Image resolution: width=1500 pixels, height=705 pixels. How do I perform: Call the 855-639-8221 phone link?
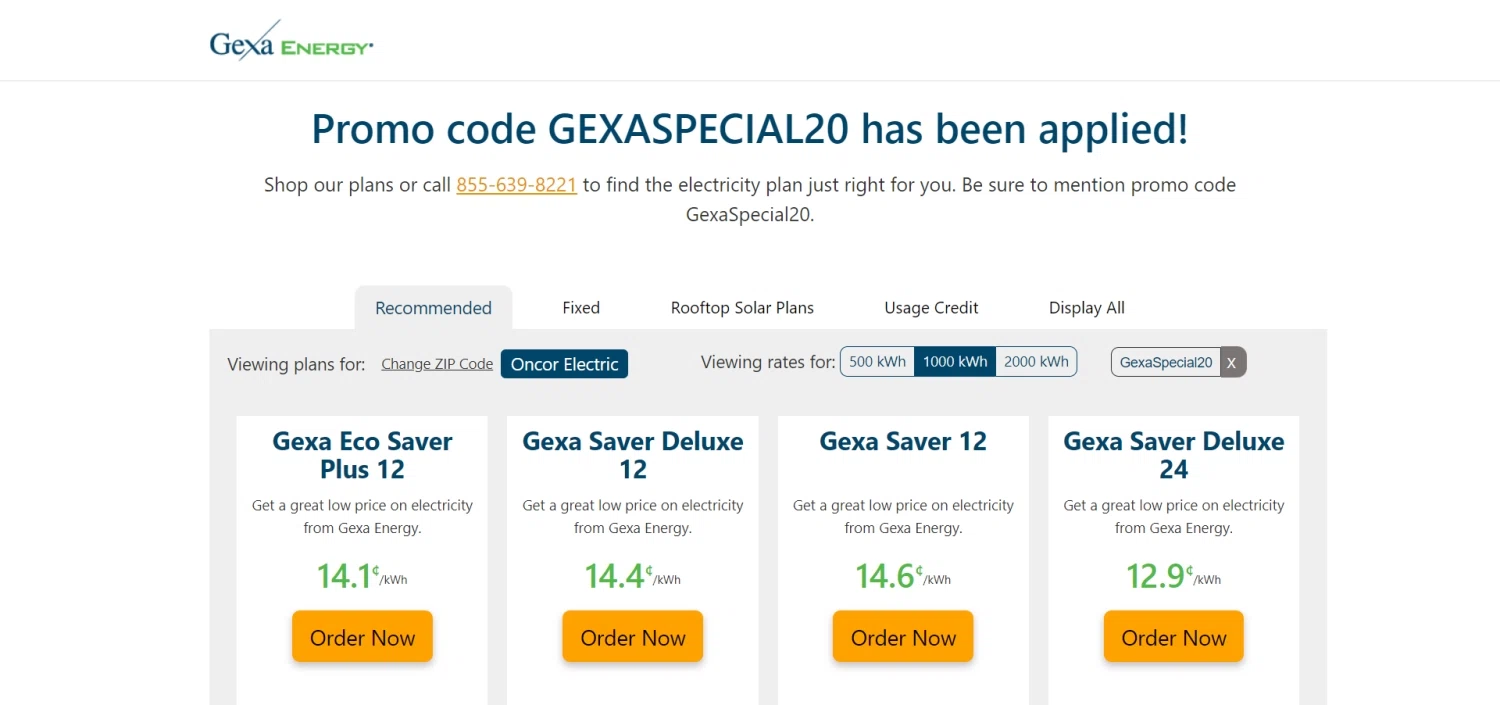click(x=516, y=185)
